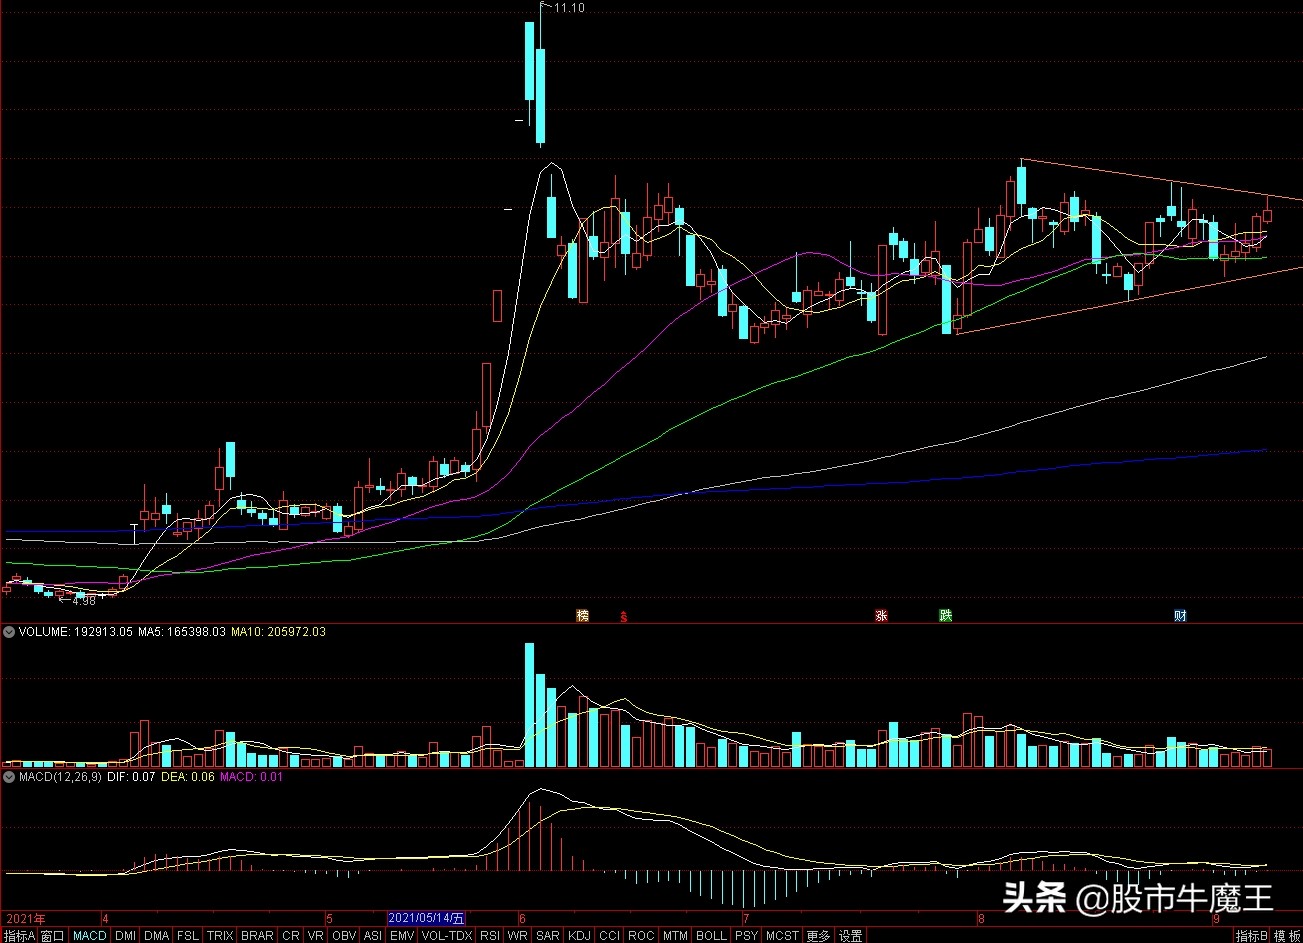The height and width of the screenshot is (943, 1303).
Task: Switch to the OBV indicator tab
Action: [344, 936]
